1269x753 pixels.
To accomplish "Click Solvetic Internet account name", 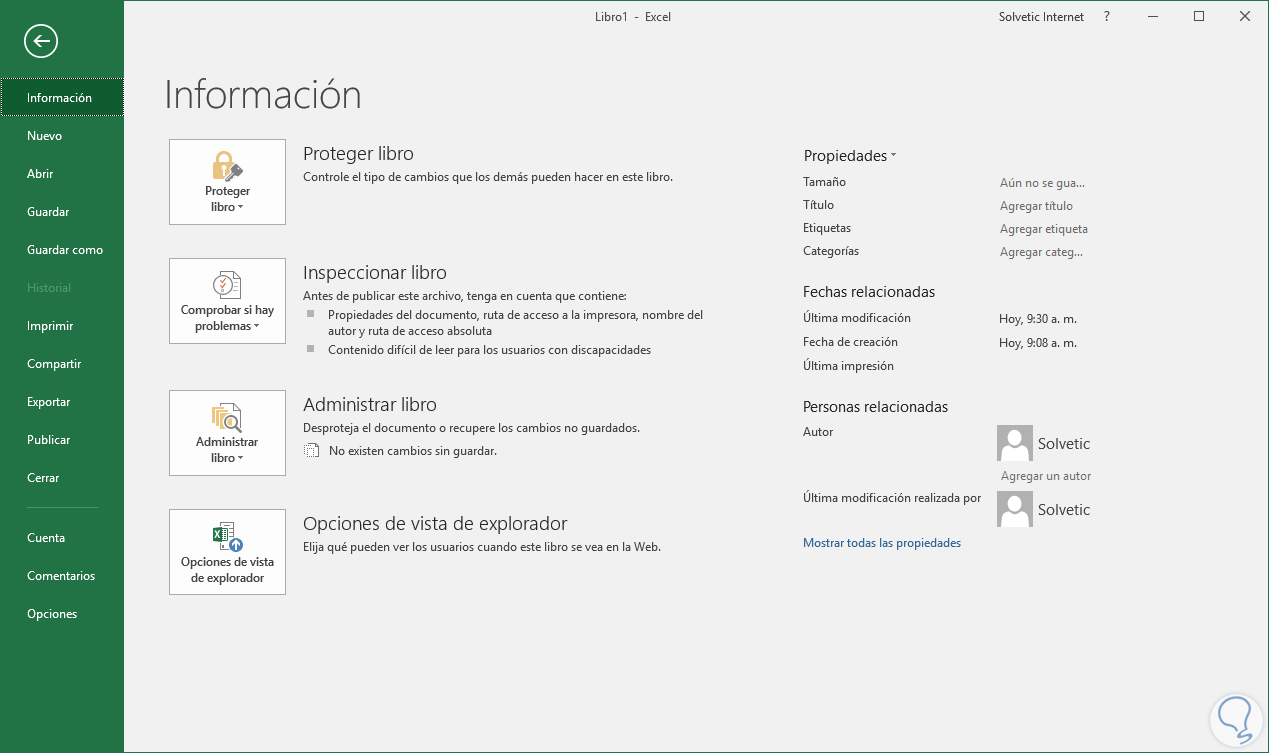I will (x=1041, y=17).
